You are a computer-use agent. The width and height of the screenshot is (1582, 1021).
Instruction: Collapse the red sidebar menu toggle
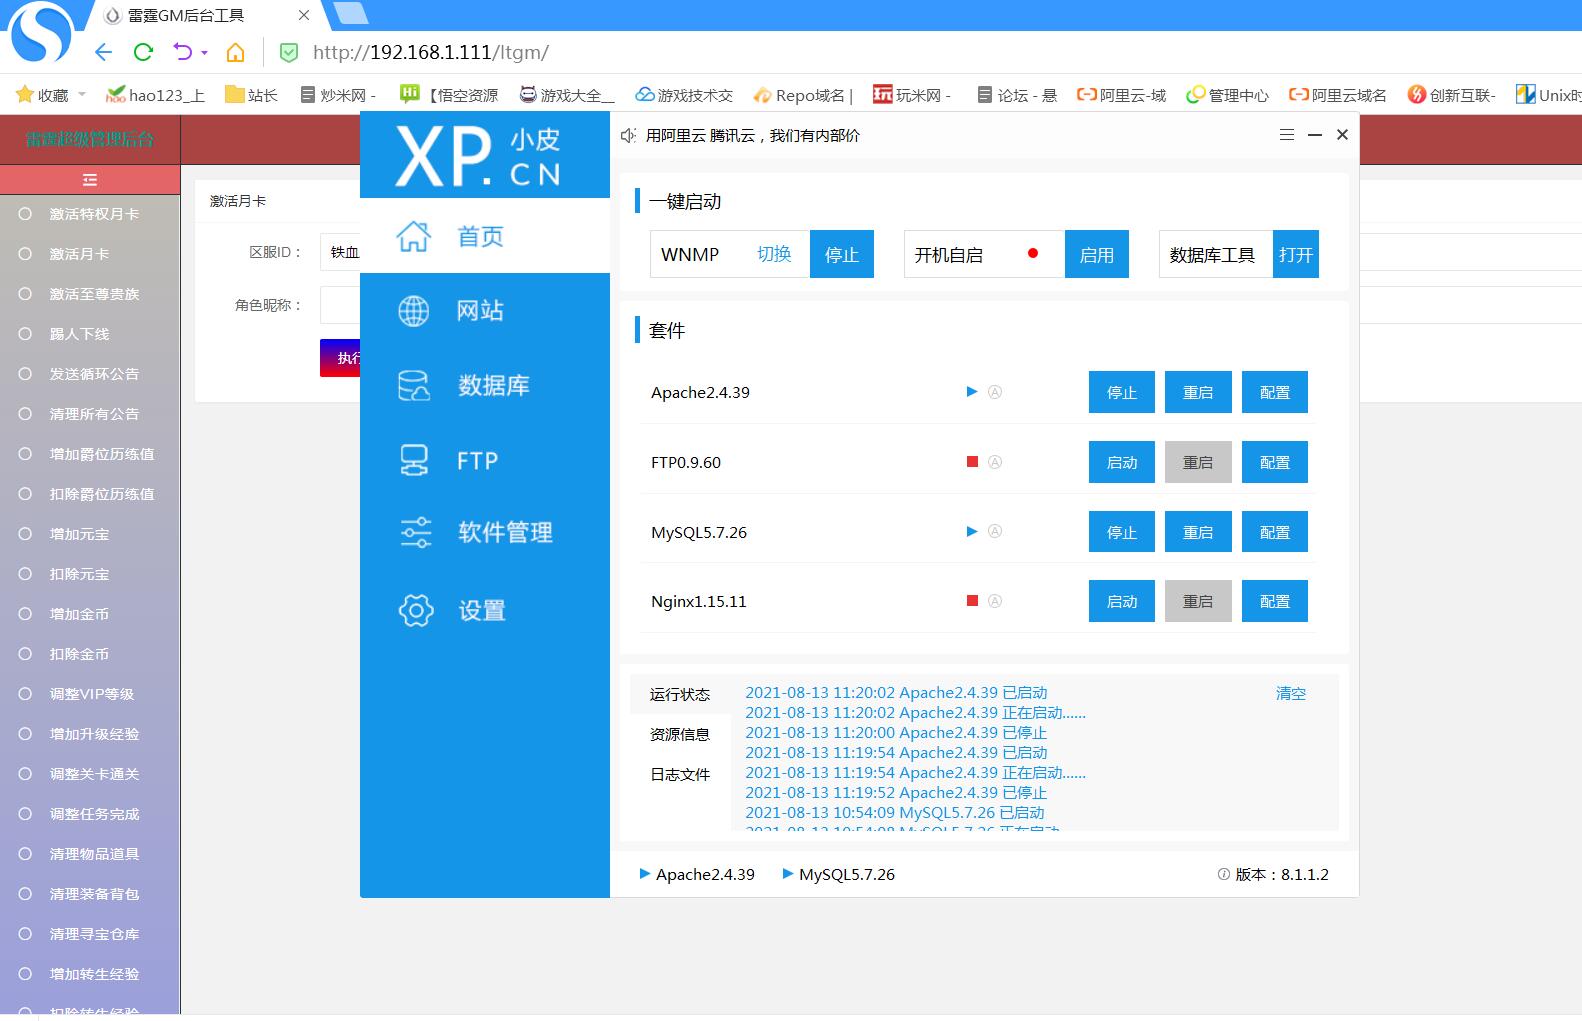(x=90, y=180)
